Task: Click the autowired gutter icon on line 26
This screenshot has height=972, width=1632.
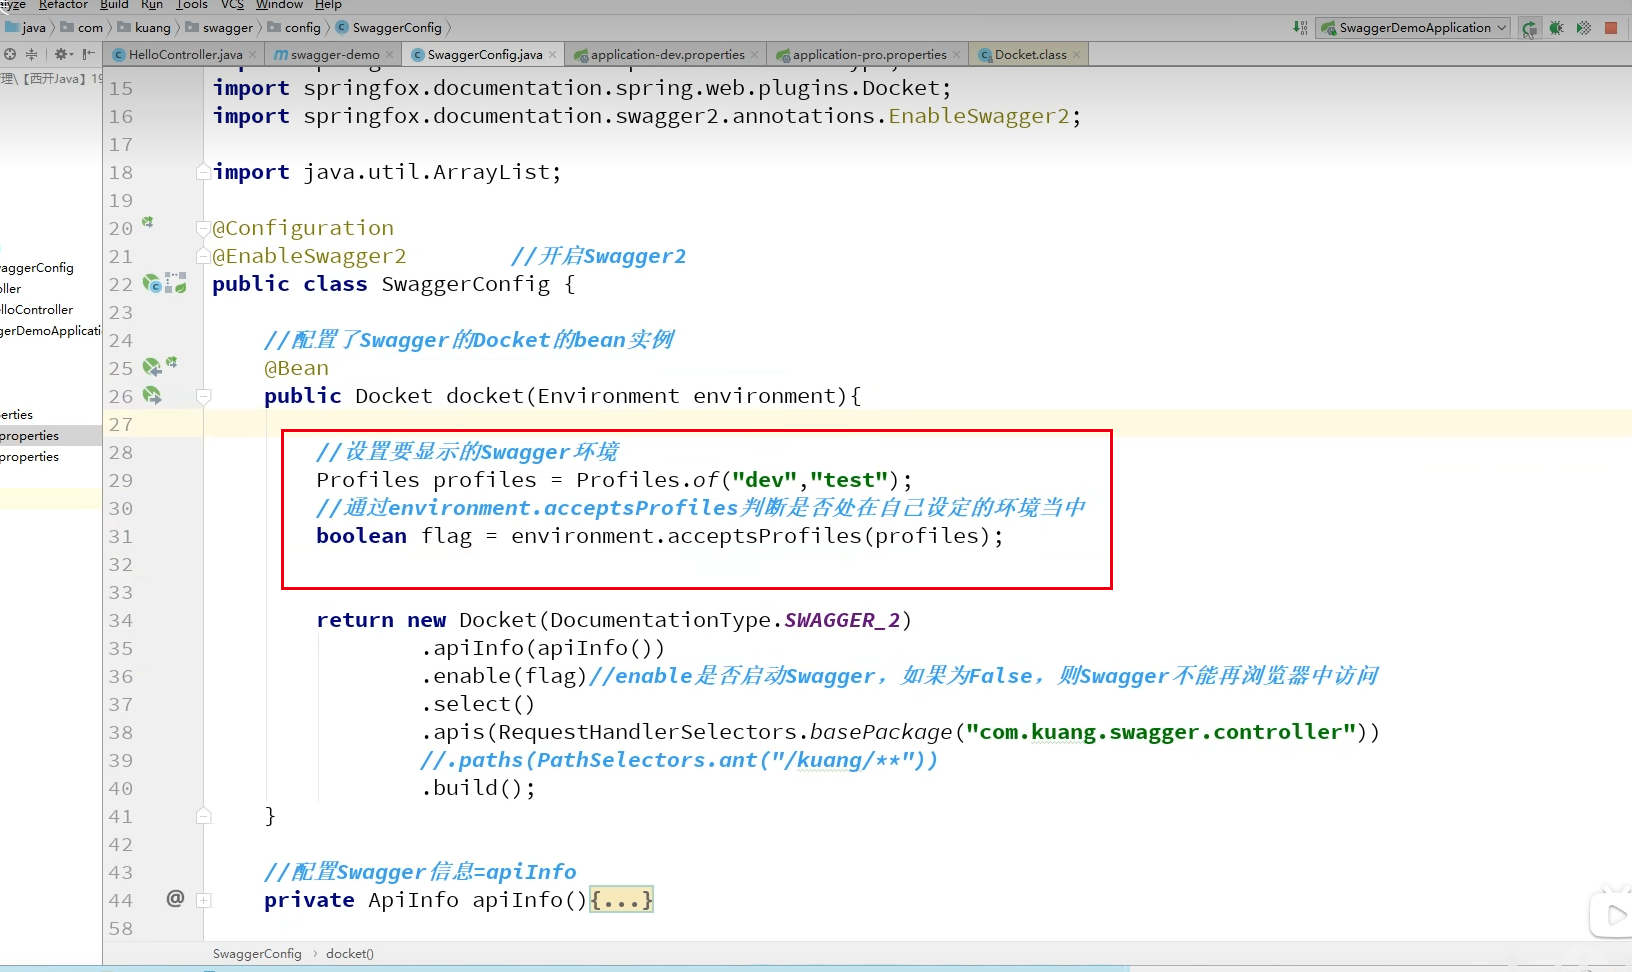Action: 152,396
